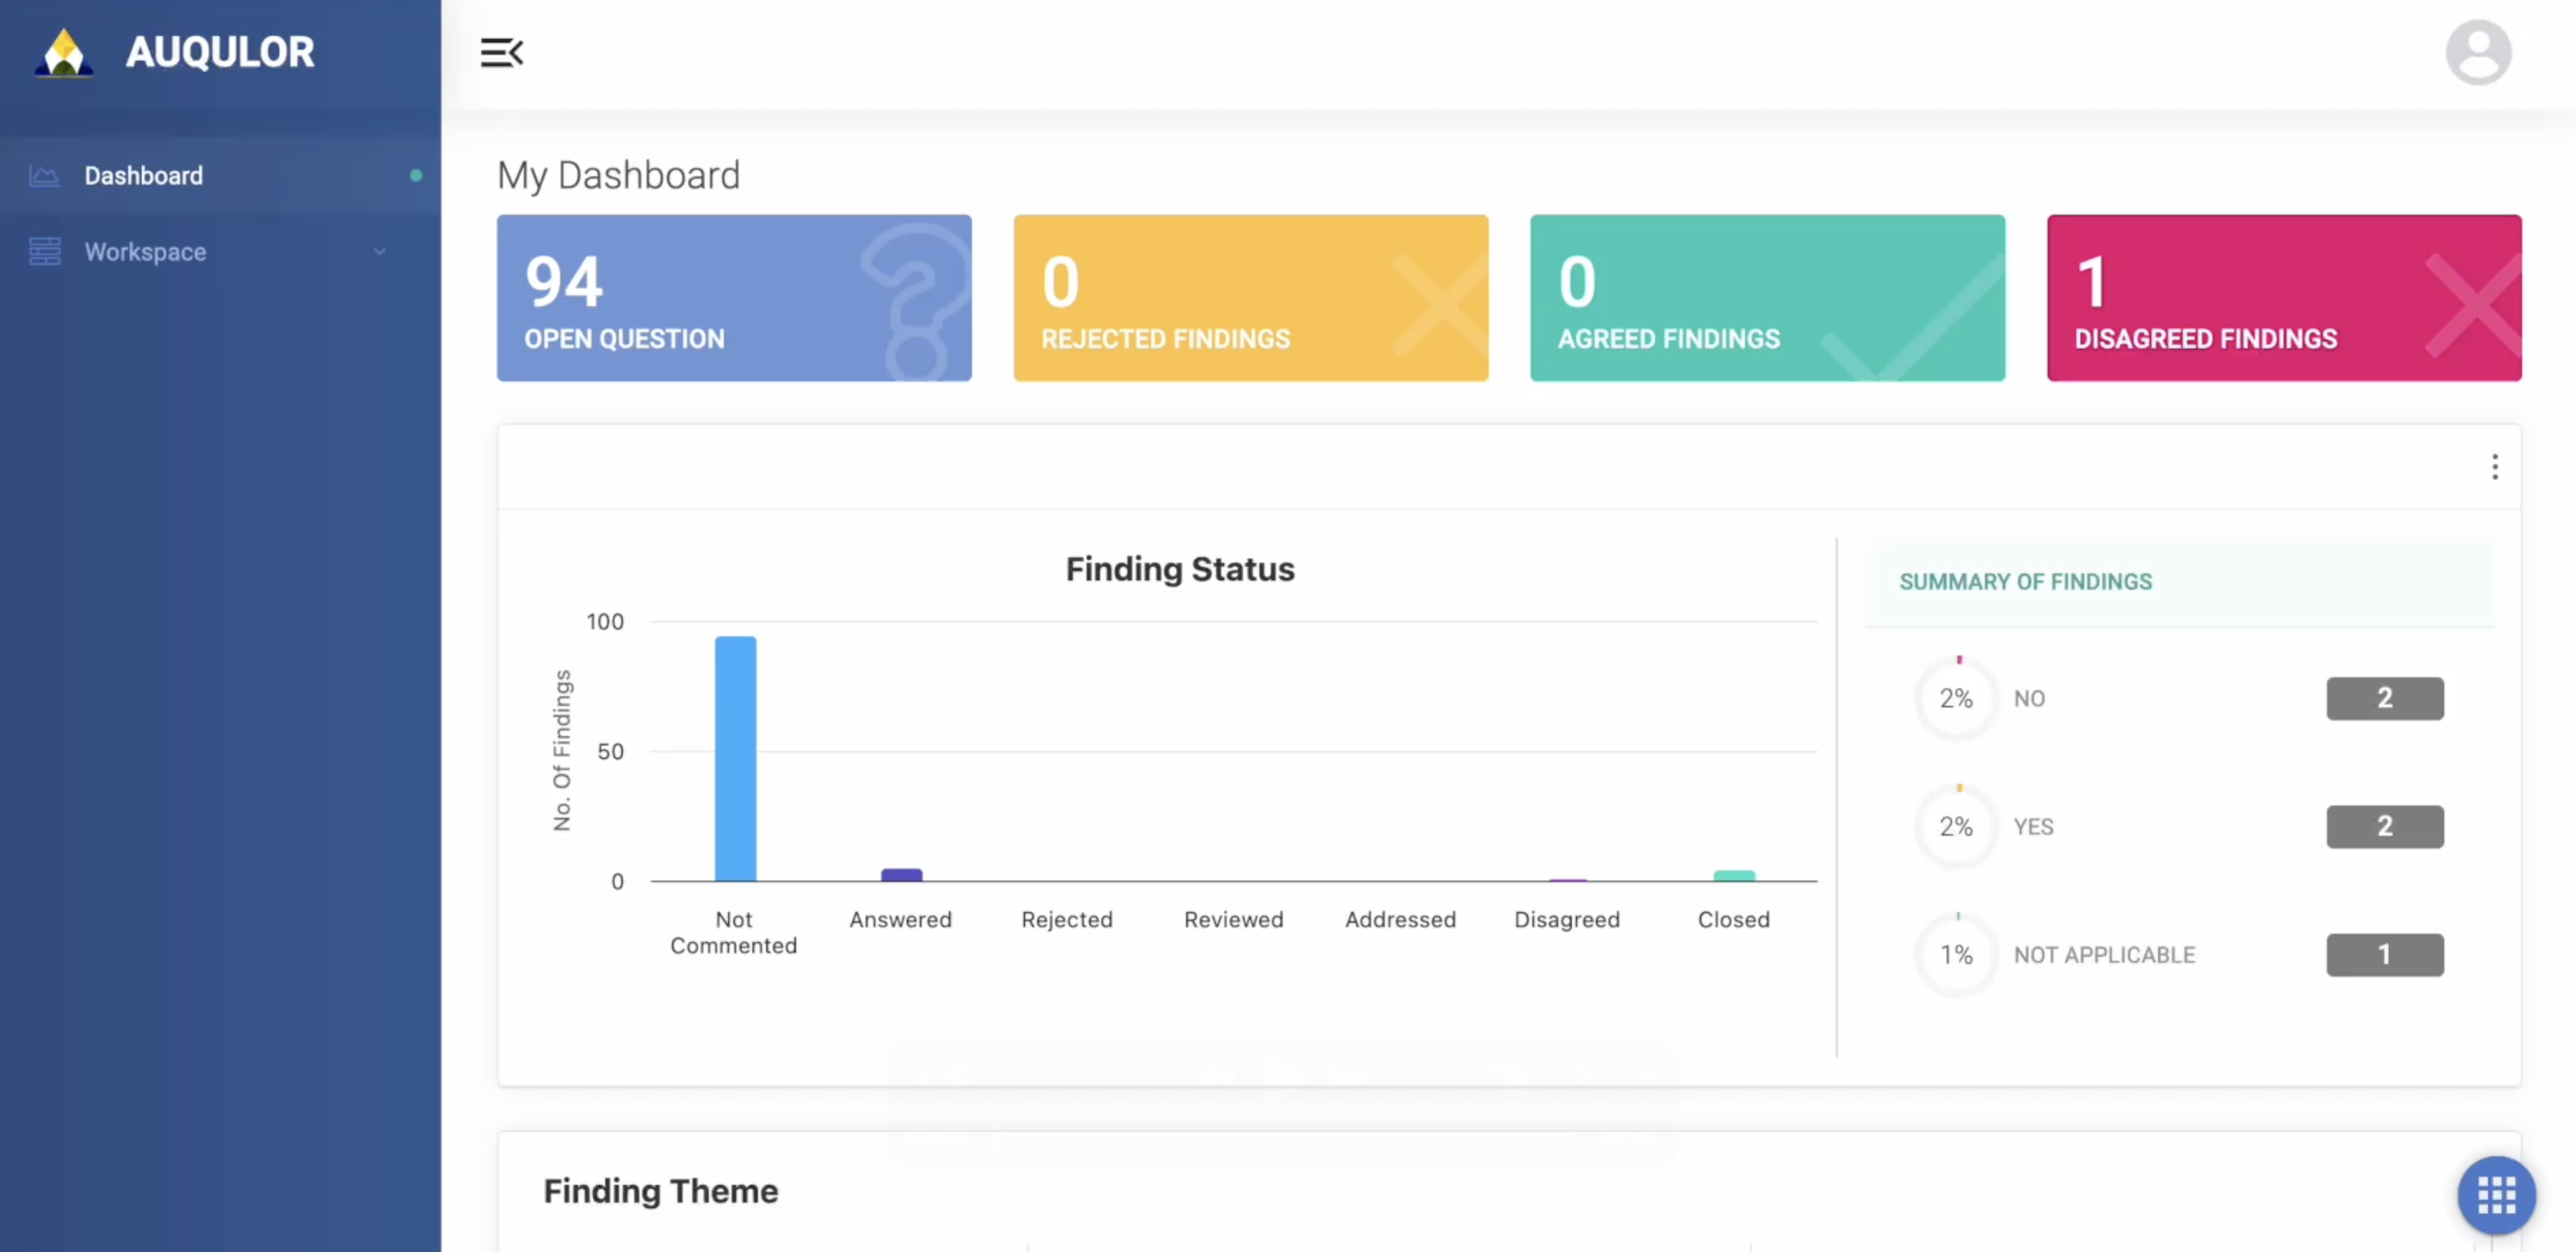The height and width of the screenshot is (1252, 2576).
Task: Click the Finding Theme heading
Action: click(x=660, y=1191)
